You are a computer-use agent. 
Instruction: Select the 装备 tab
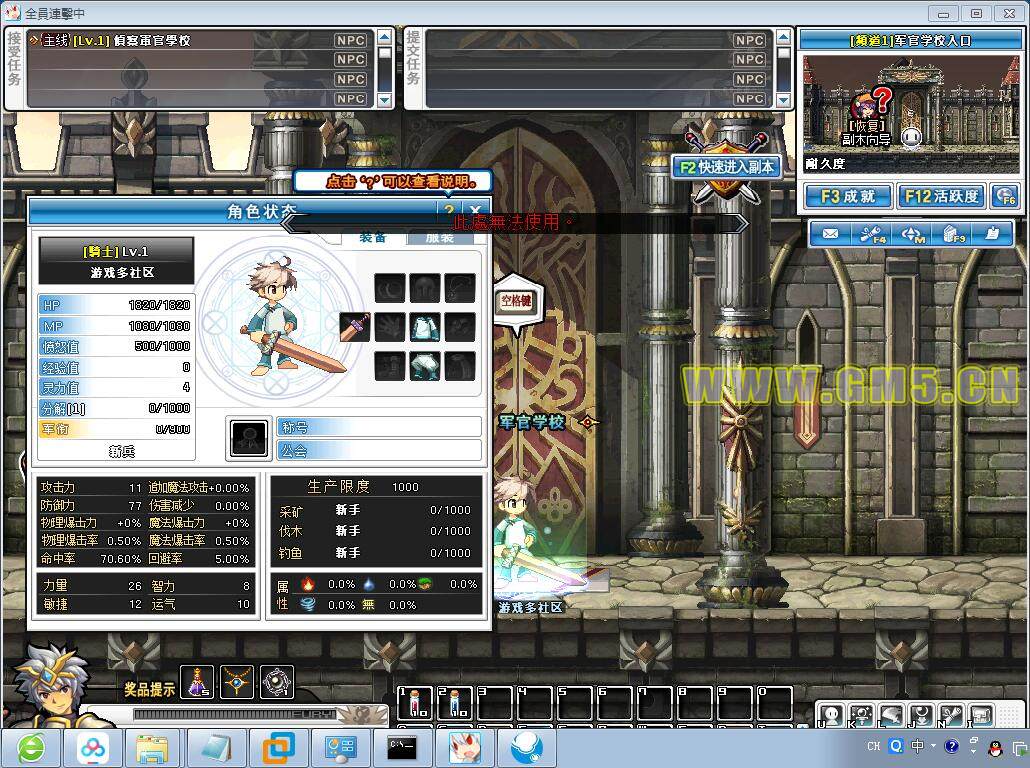pyautogui.click(x=373, y=238)
